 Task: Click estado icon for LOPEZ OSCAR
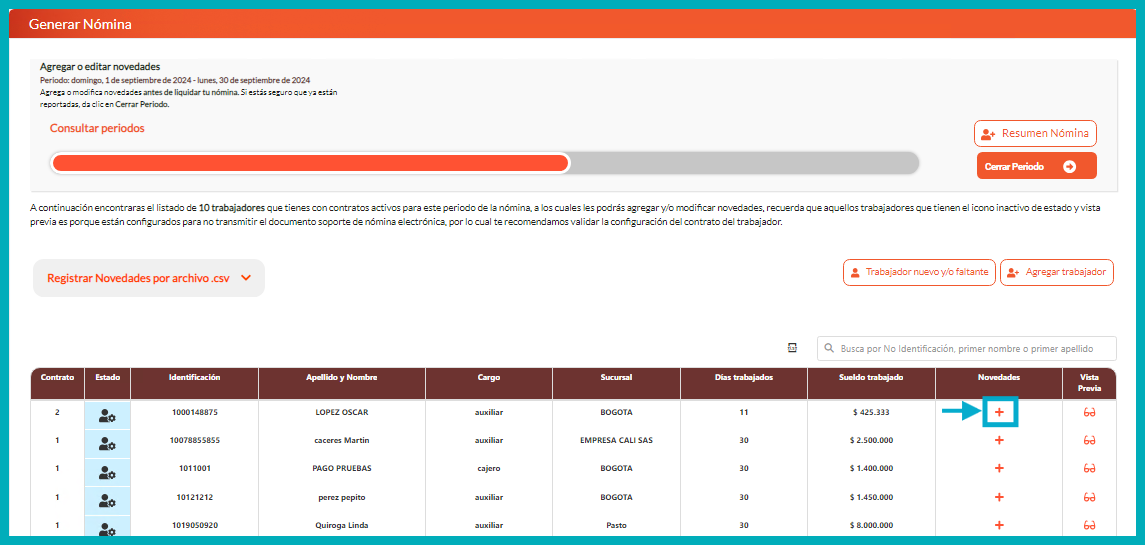pyautogui.click(x=107, y=416)
